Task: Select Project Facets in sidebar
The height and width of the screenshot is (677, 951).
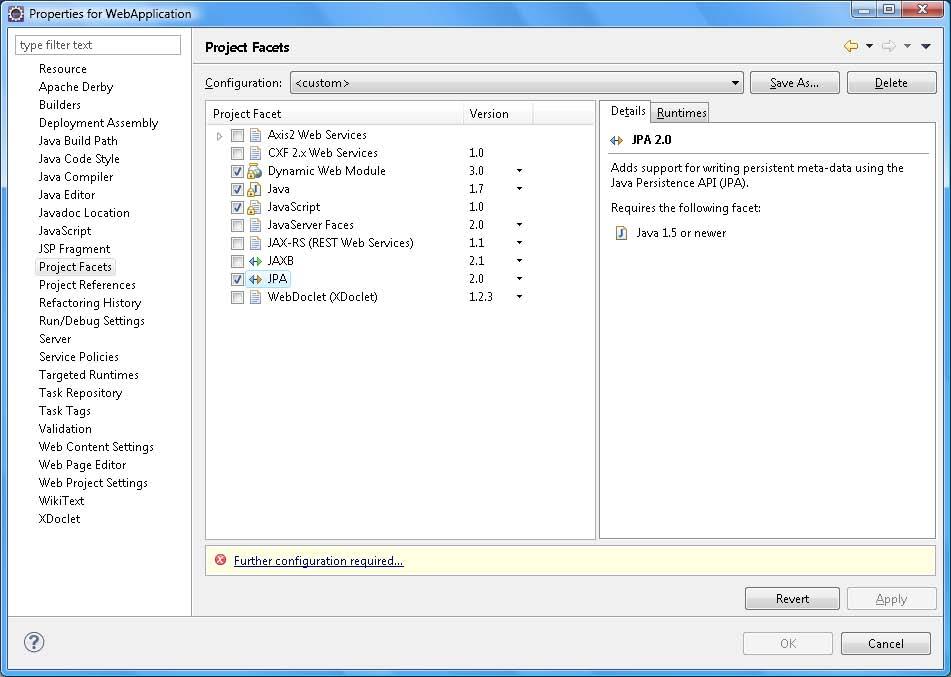Action: [75, 267]
